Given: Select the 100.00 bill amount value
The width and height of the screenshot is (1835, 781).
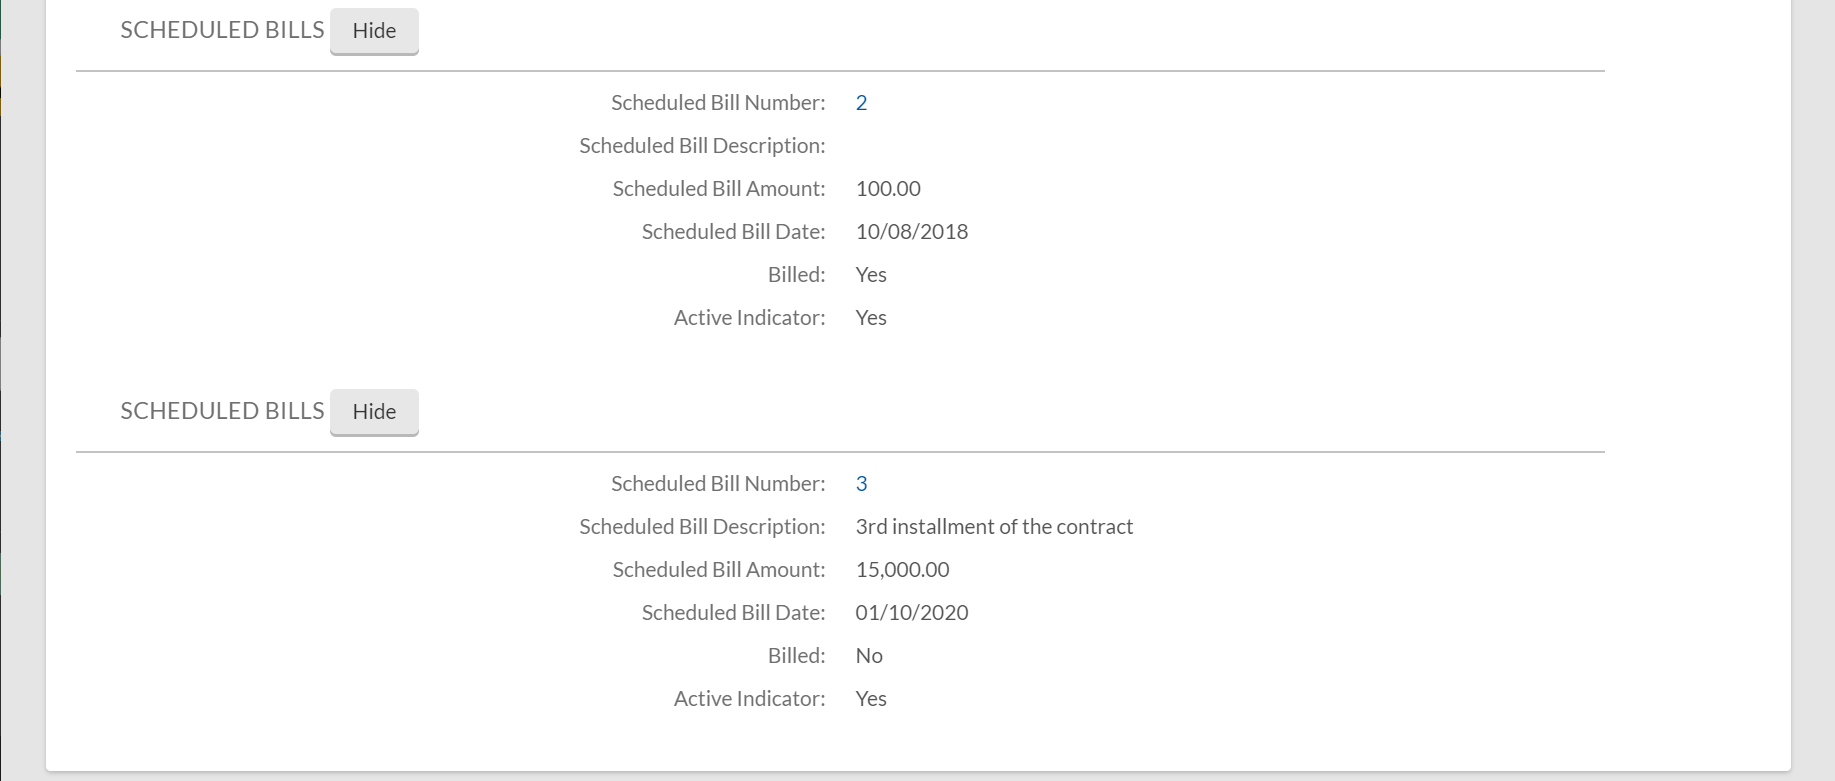Looking at the screenshot, I should (x=888, y=189).
